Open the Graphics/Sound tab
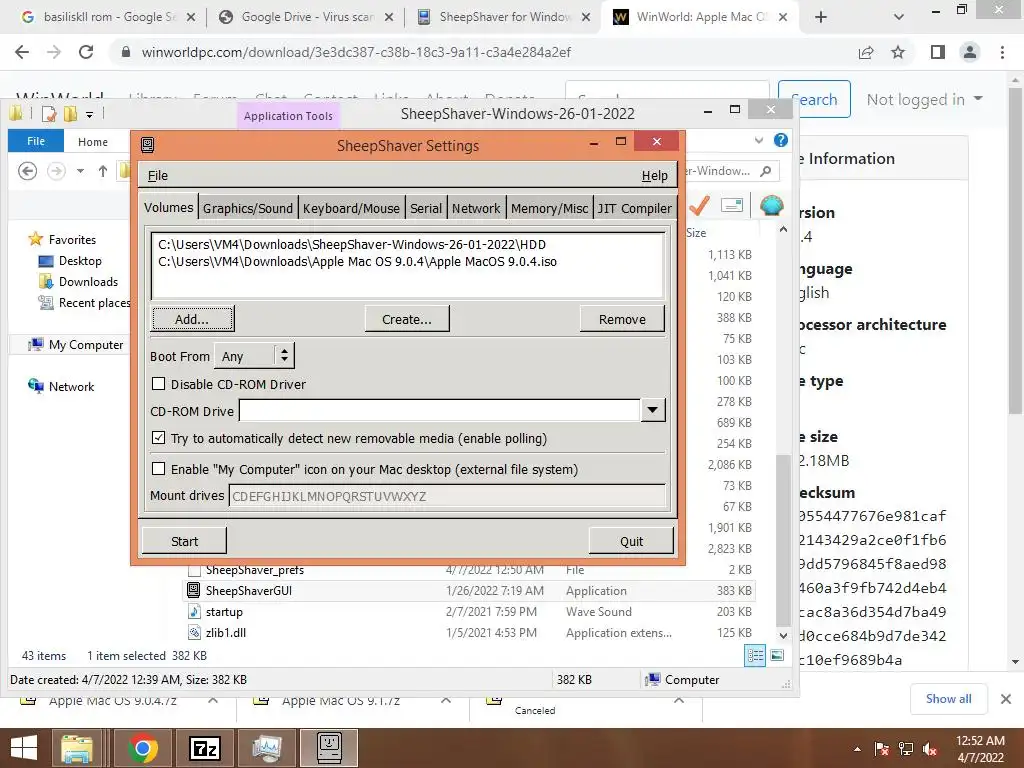Image resolution: width=1024 pixels, height=768 pixels. (248, 208)
